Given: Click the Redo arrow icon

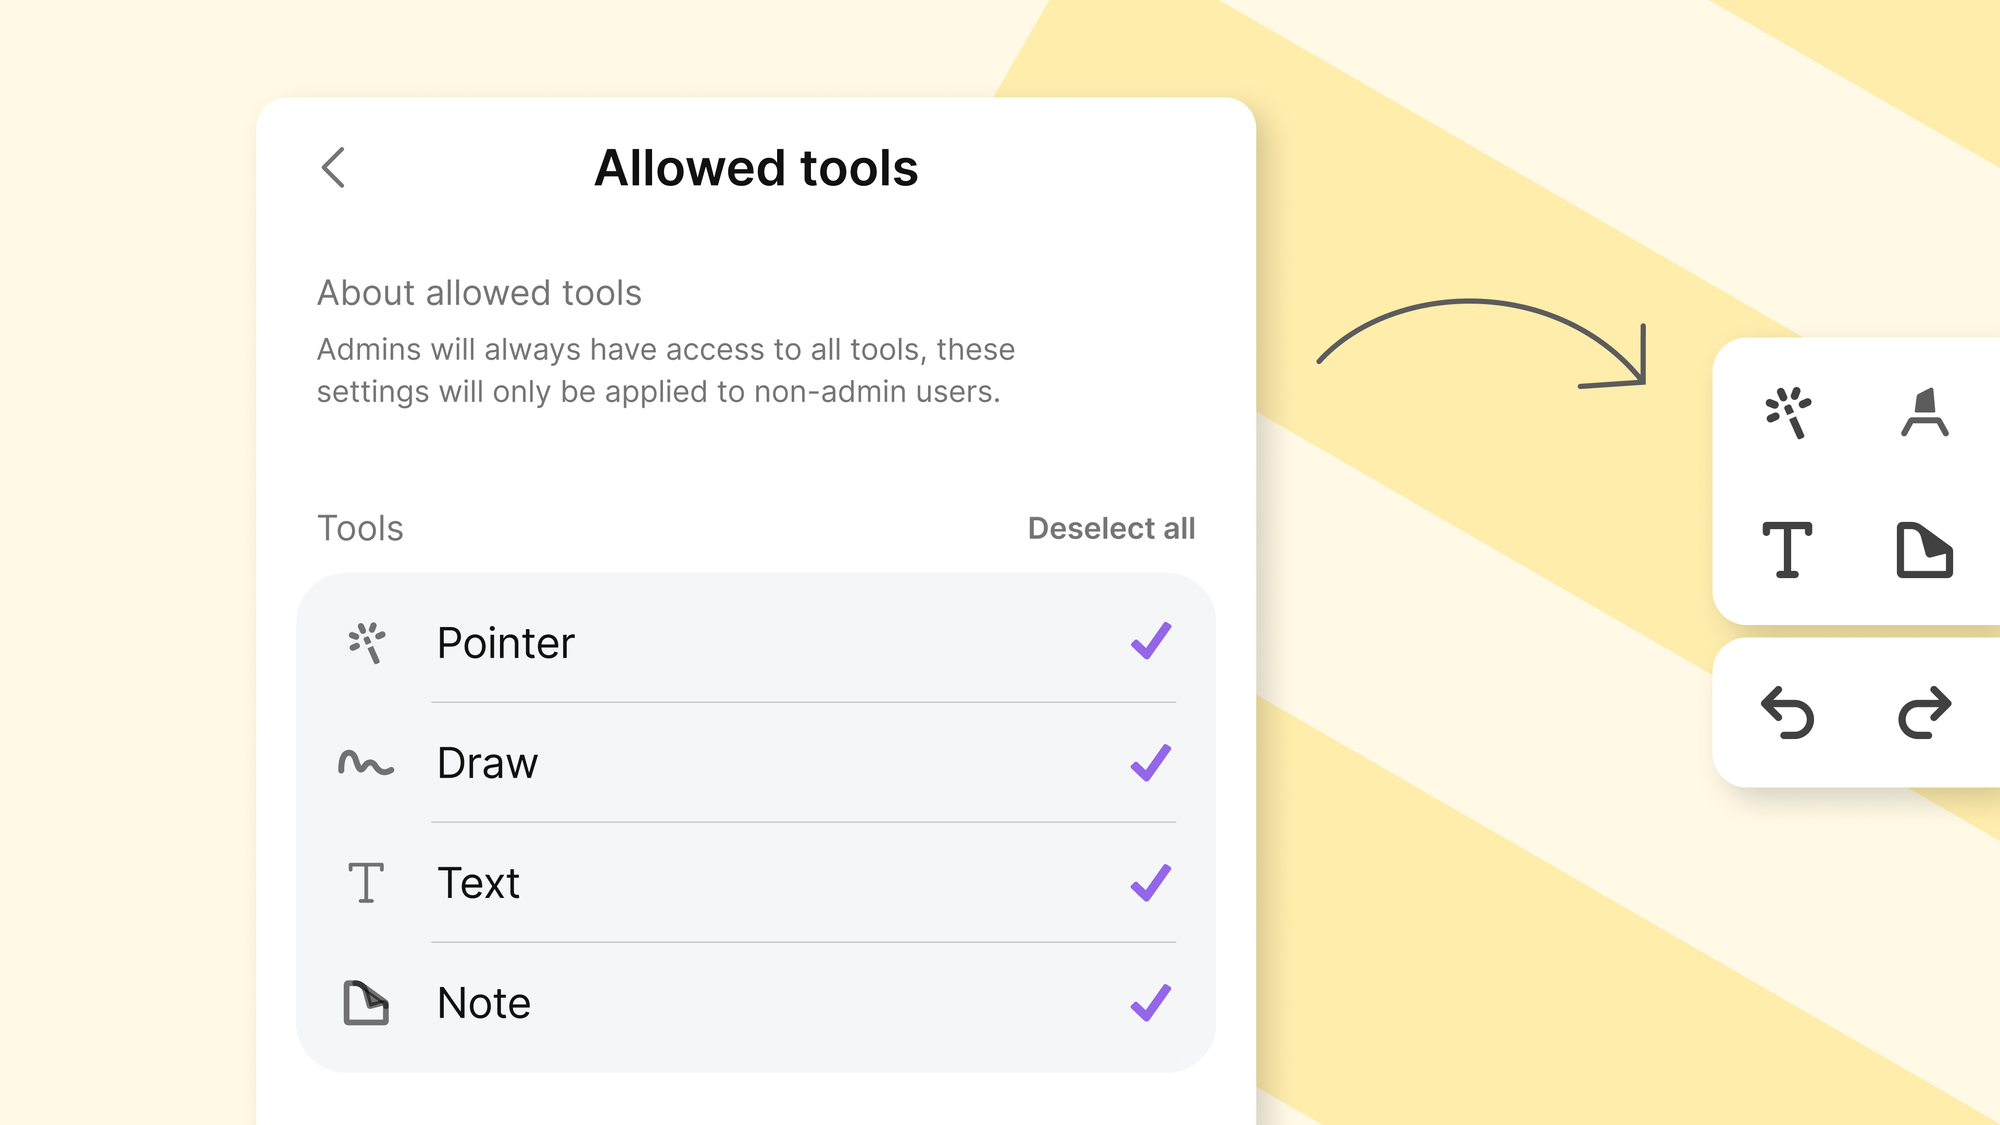Looking at the screenshot, I should pyautogui.click(x=1925, y=712).
